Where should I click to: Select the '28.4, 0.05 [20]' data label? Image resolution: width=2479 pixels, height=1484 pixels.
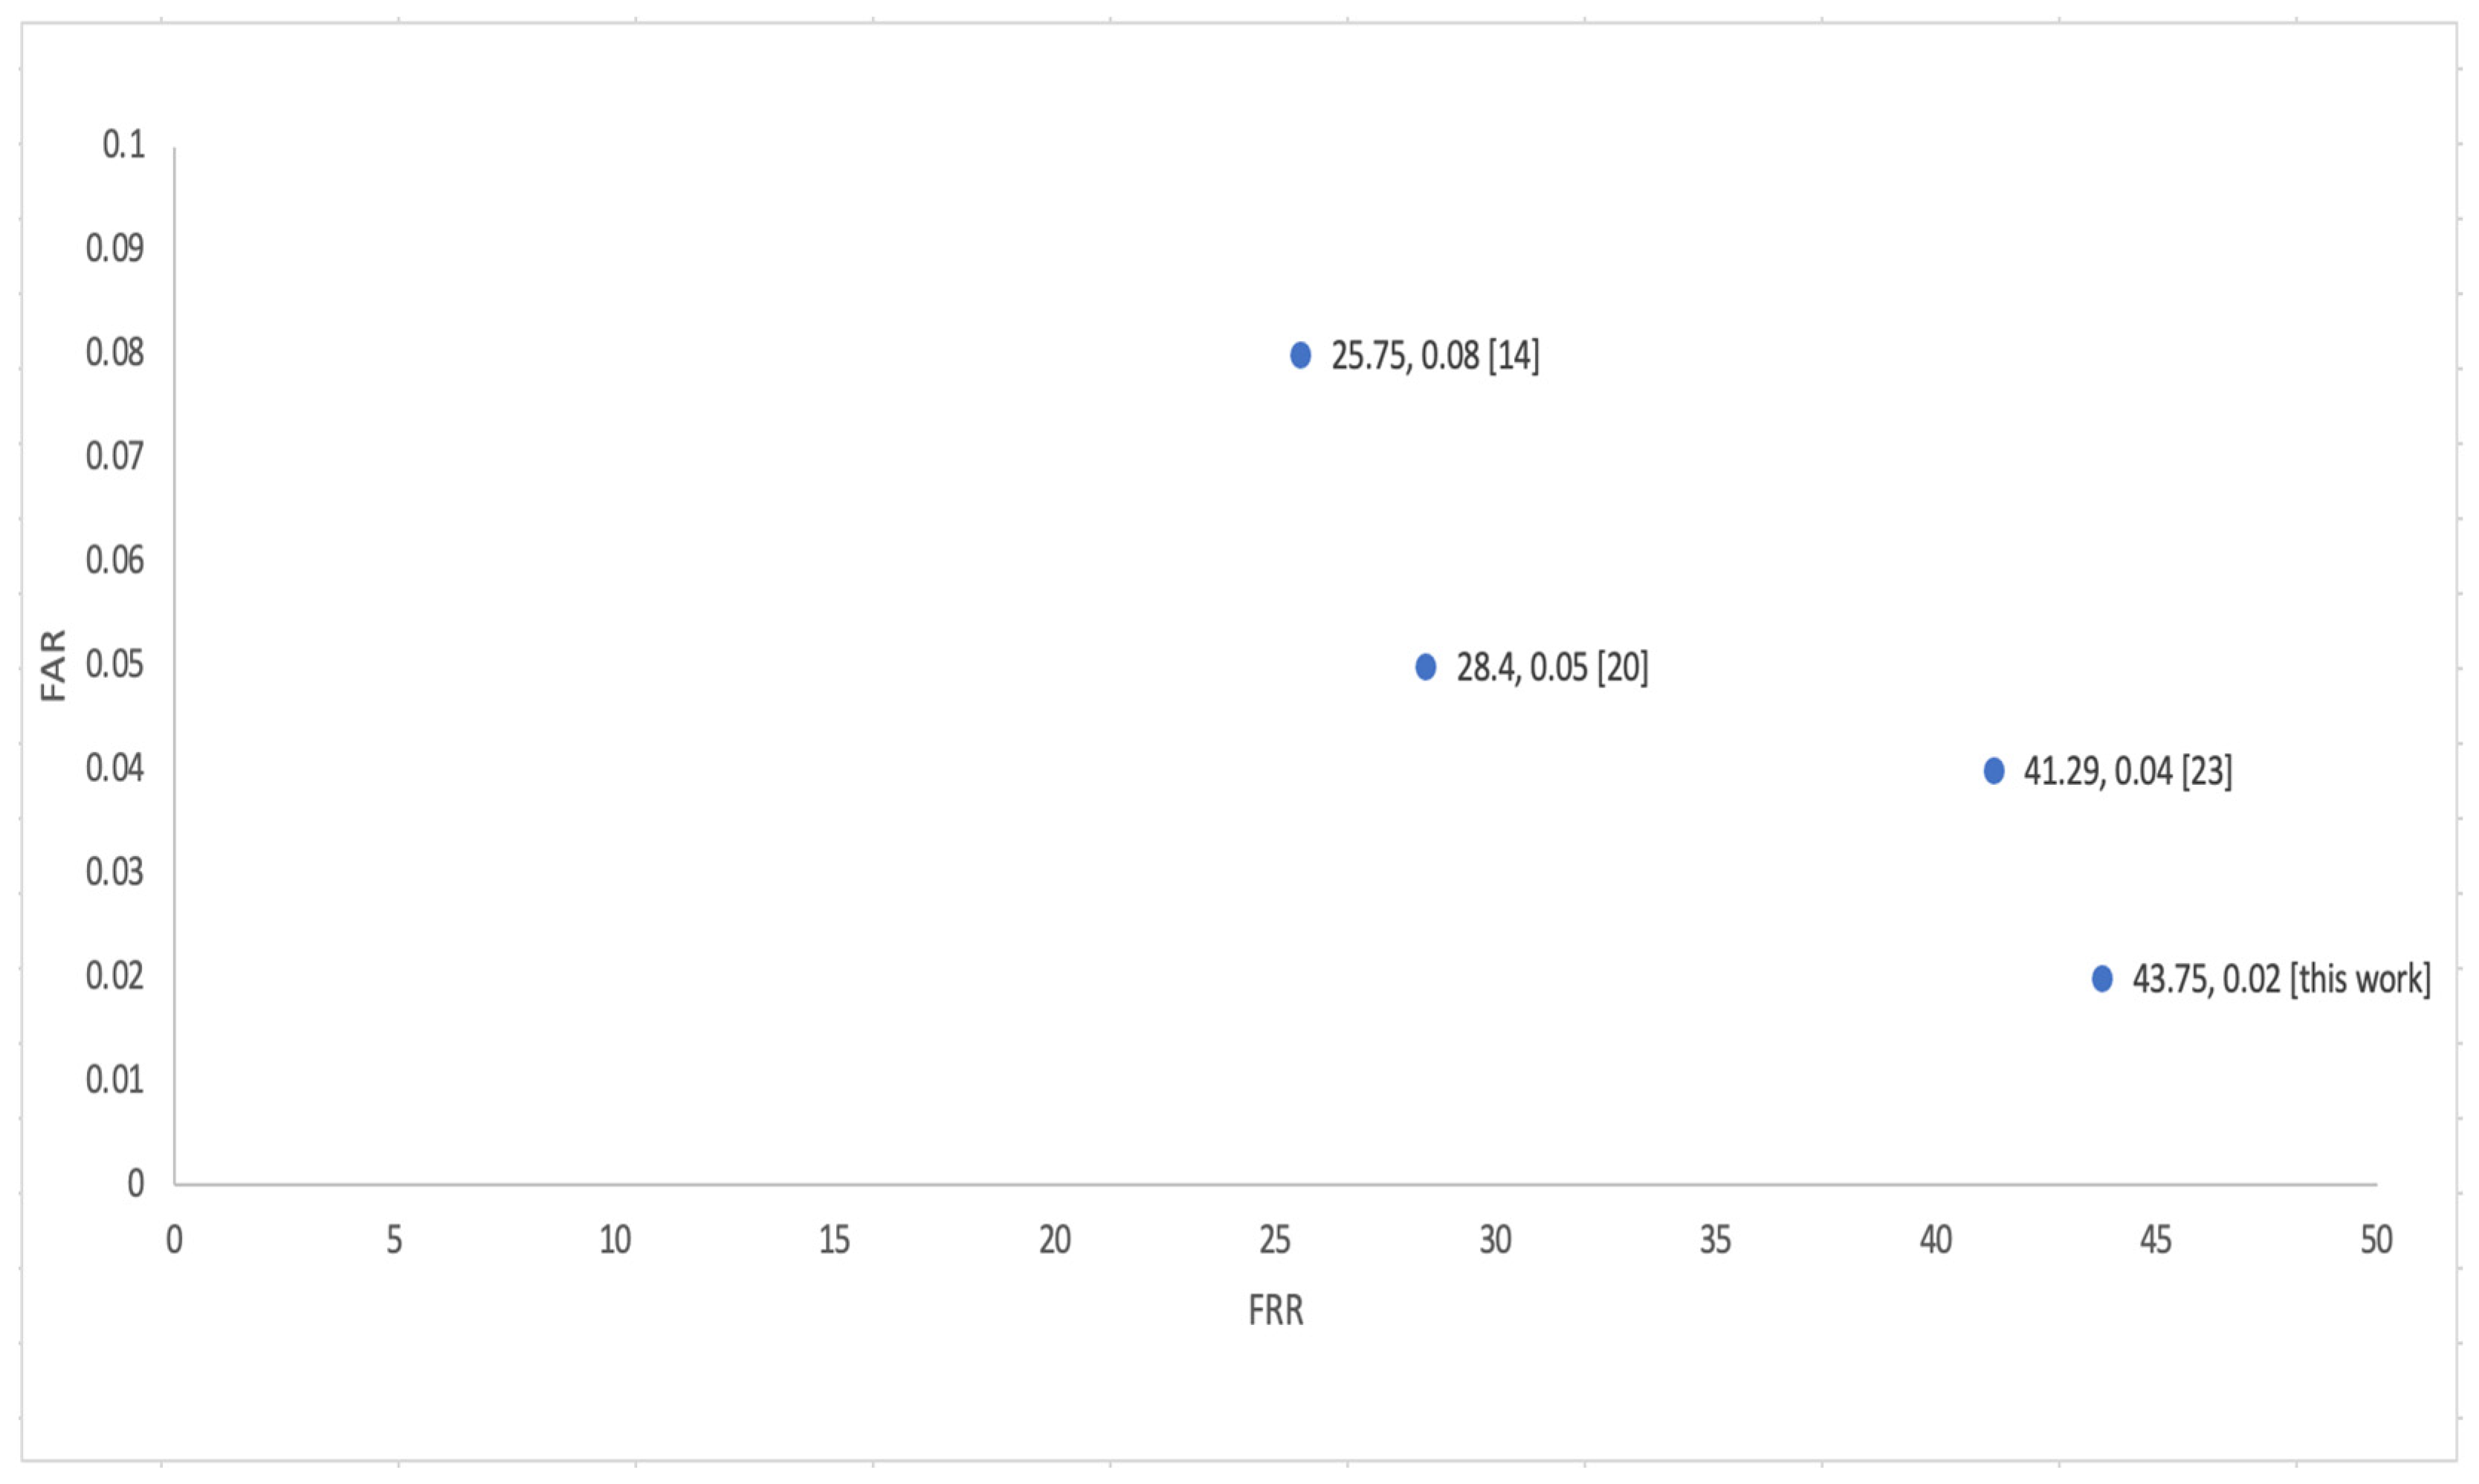(1551, 668)
